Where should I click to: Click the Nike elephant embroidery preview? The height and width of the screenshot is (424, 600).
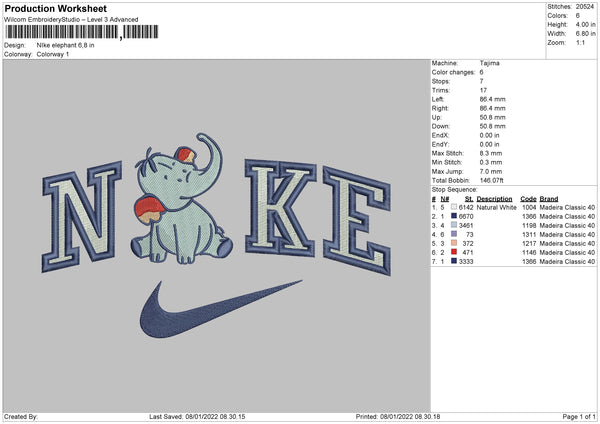[x=217, y=235]
